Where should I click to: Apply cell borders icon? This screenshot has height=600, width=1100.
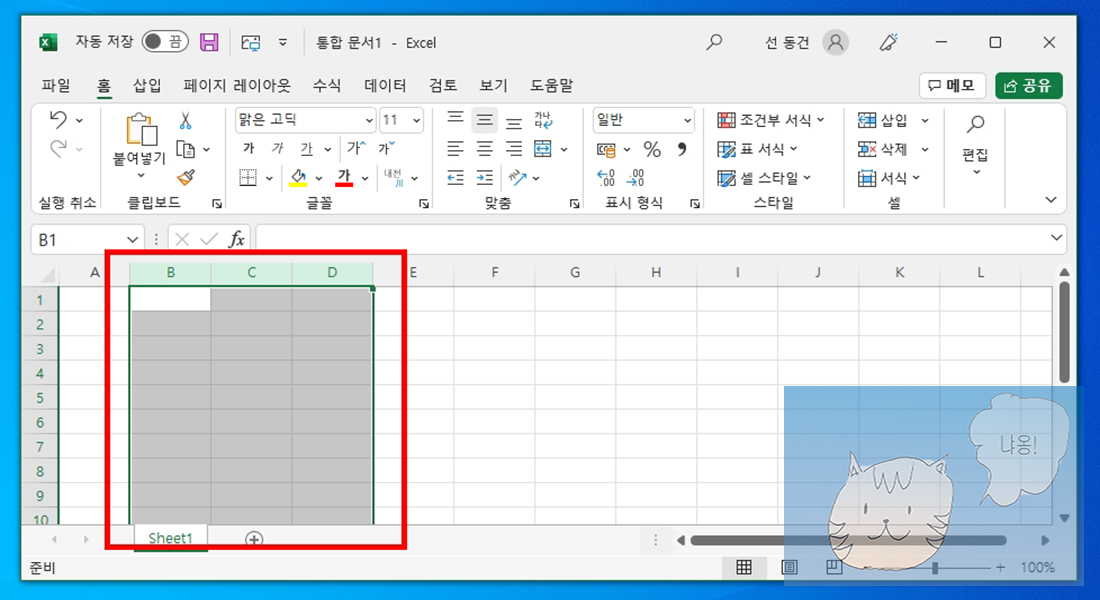click(x=248, y=178)
